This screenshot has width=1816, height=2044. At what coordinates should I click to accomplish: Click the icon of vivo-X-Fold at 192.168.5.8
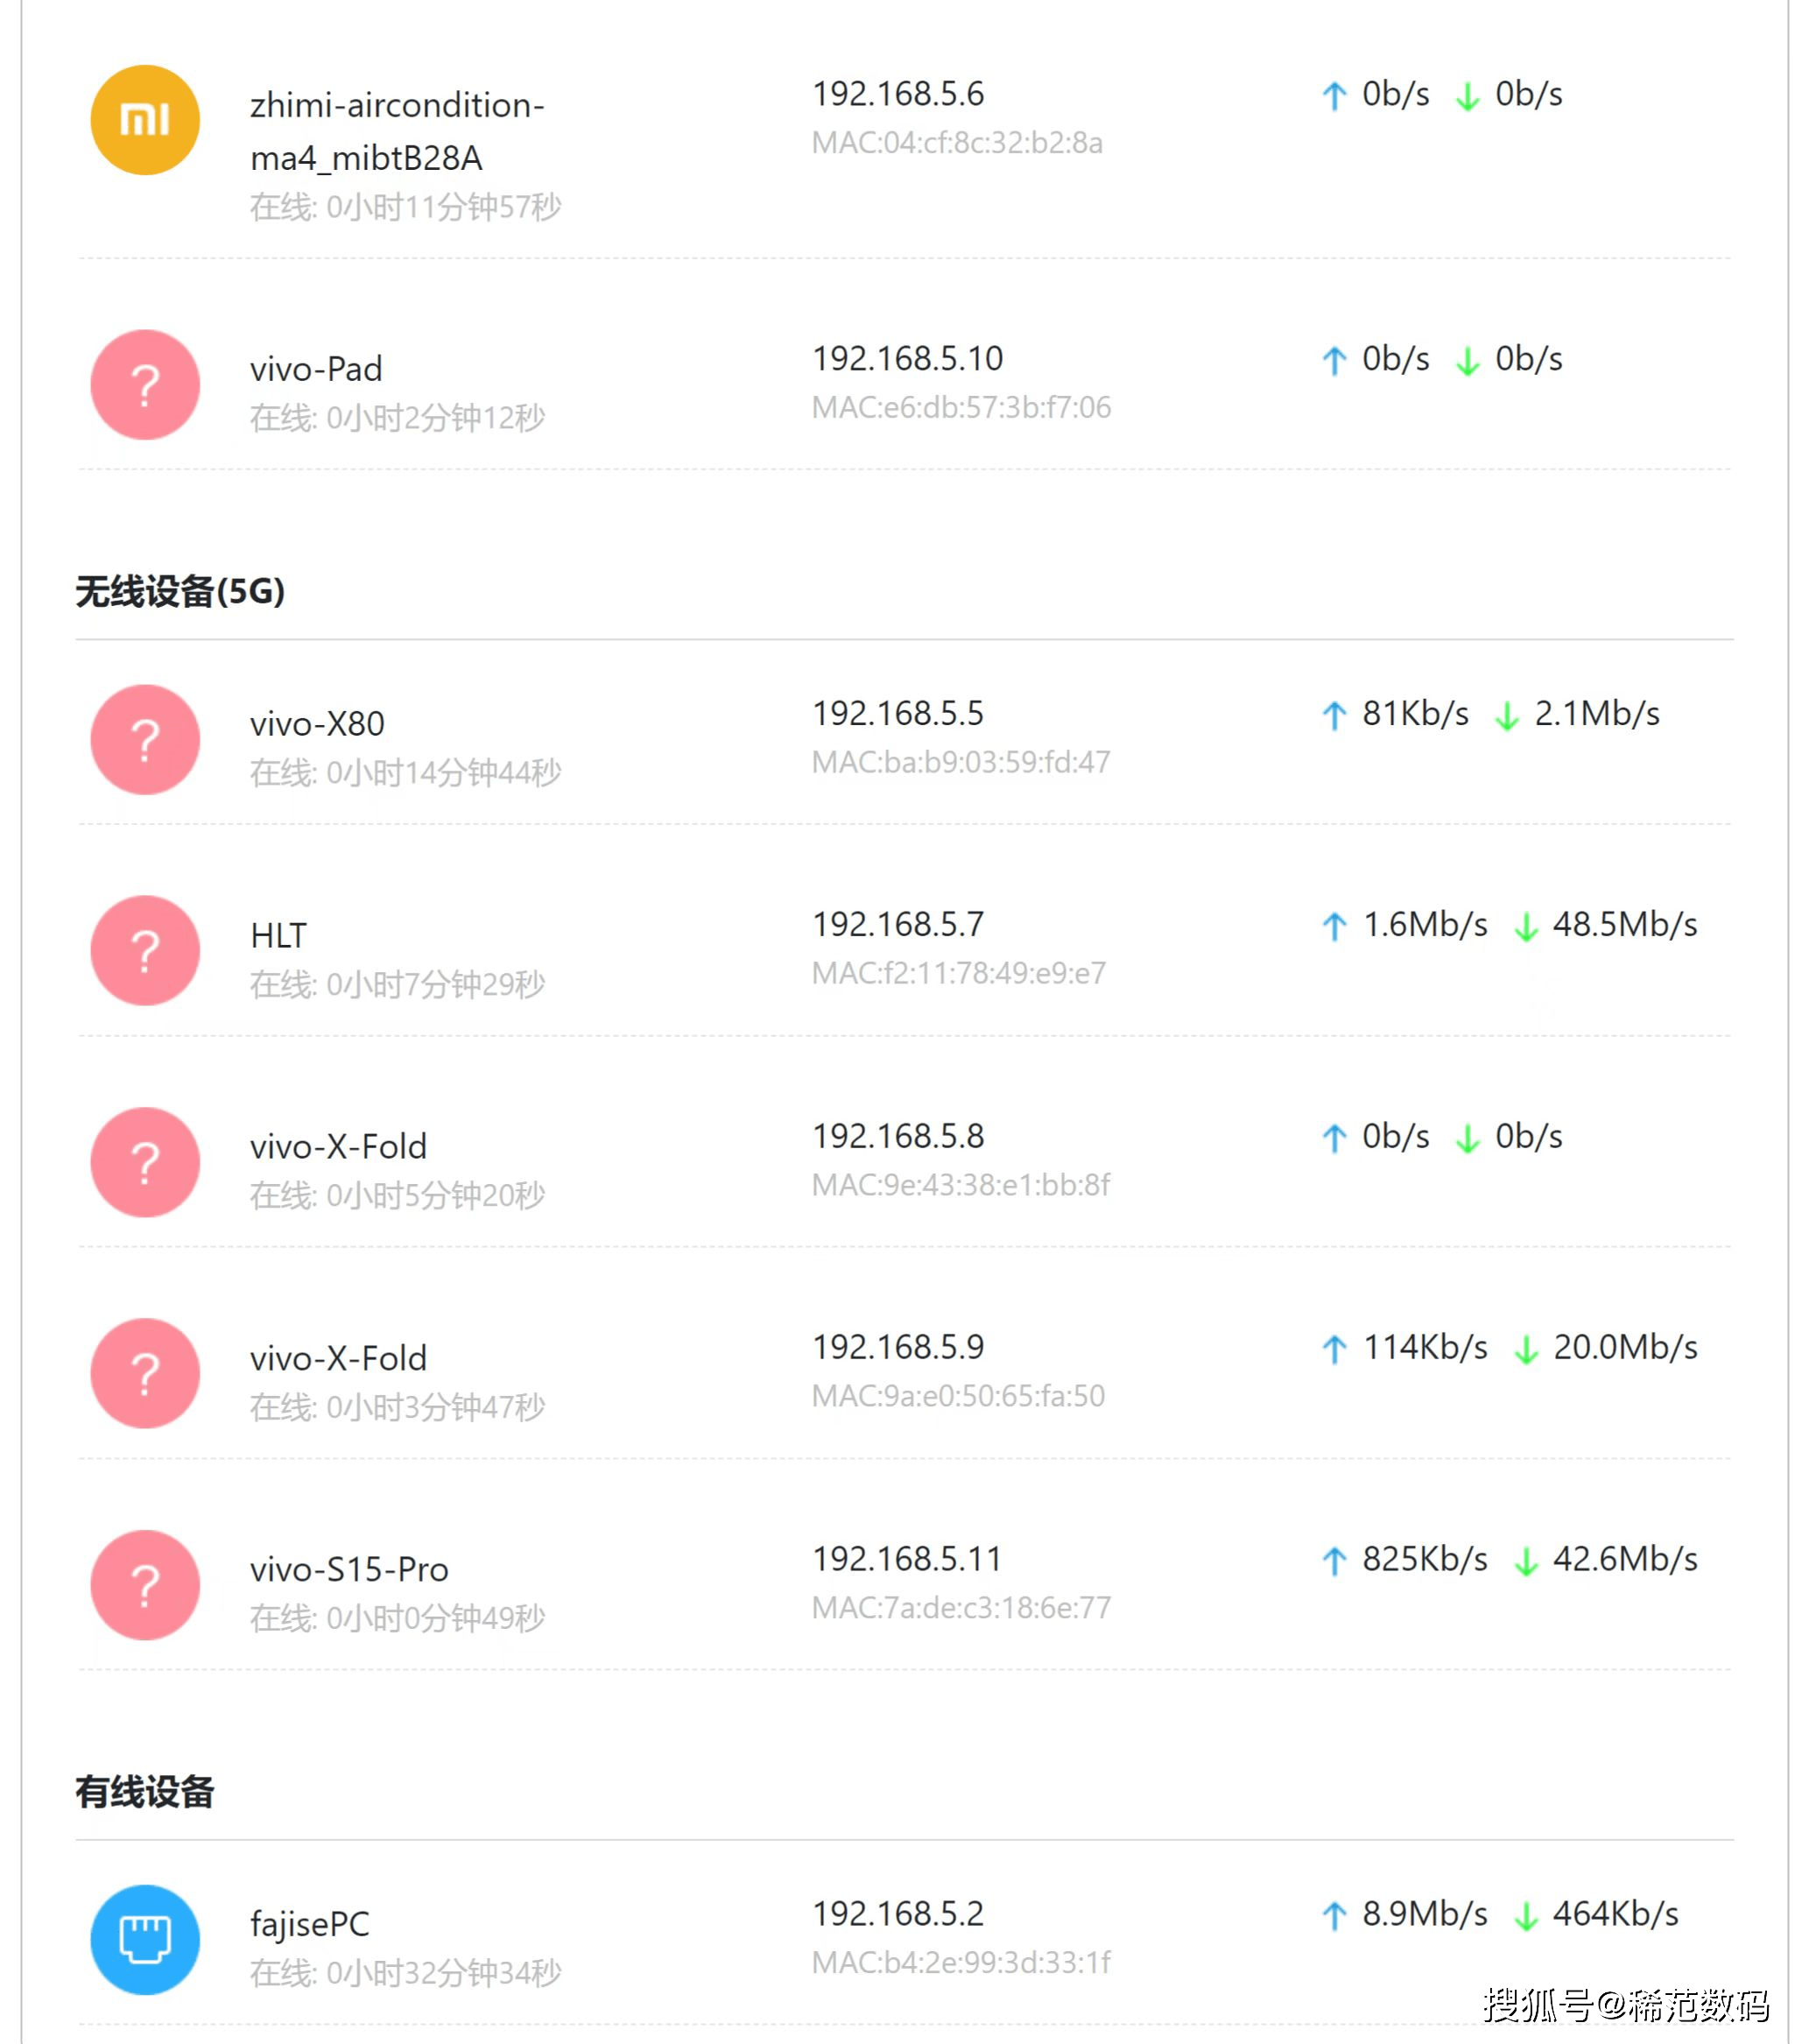click(145, 1162)
